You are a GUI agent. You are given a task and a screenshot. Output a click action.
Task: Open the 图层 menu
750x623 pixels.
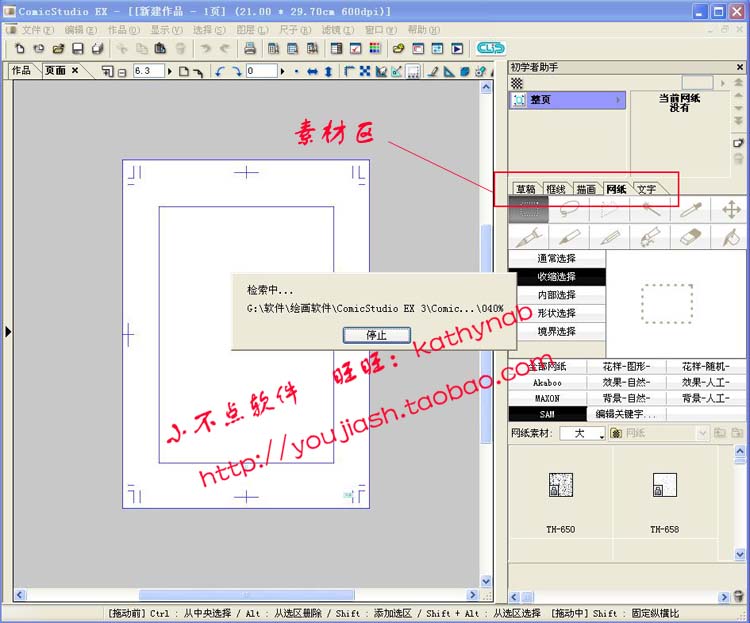click(252, 30)
